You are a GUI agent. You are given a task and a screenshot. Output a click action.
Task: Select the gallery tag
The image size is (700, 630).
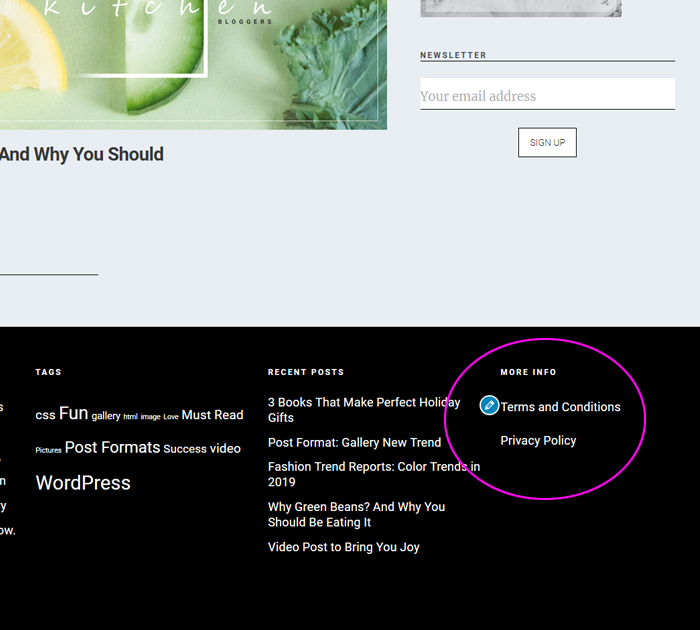106,416
